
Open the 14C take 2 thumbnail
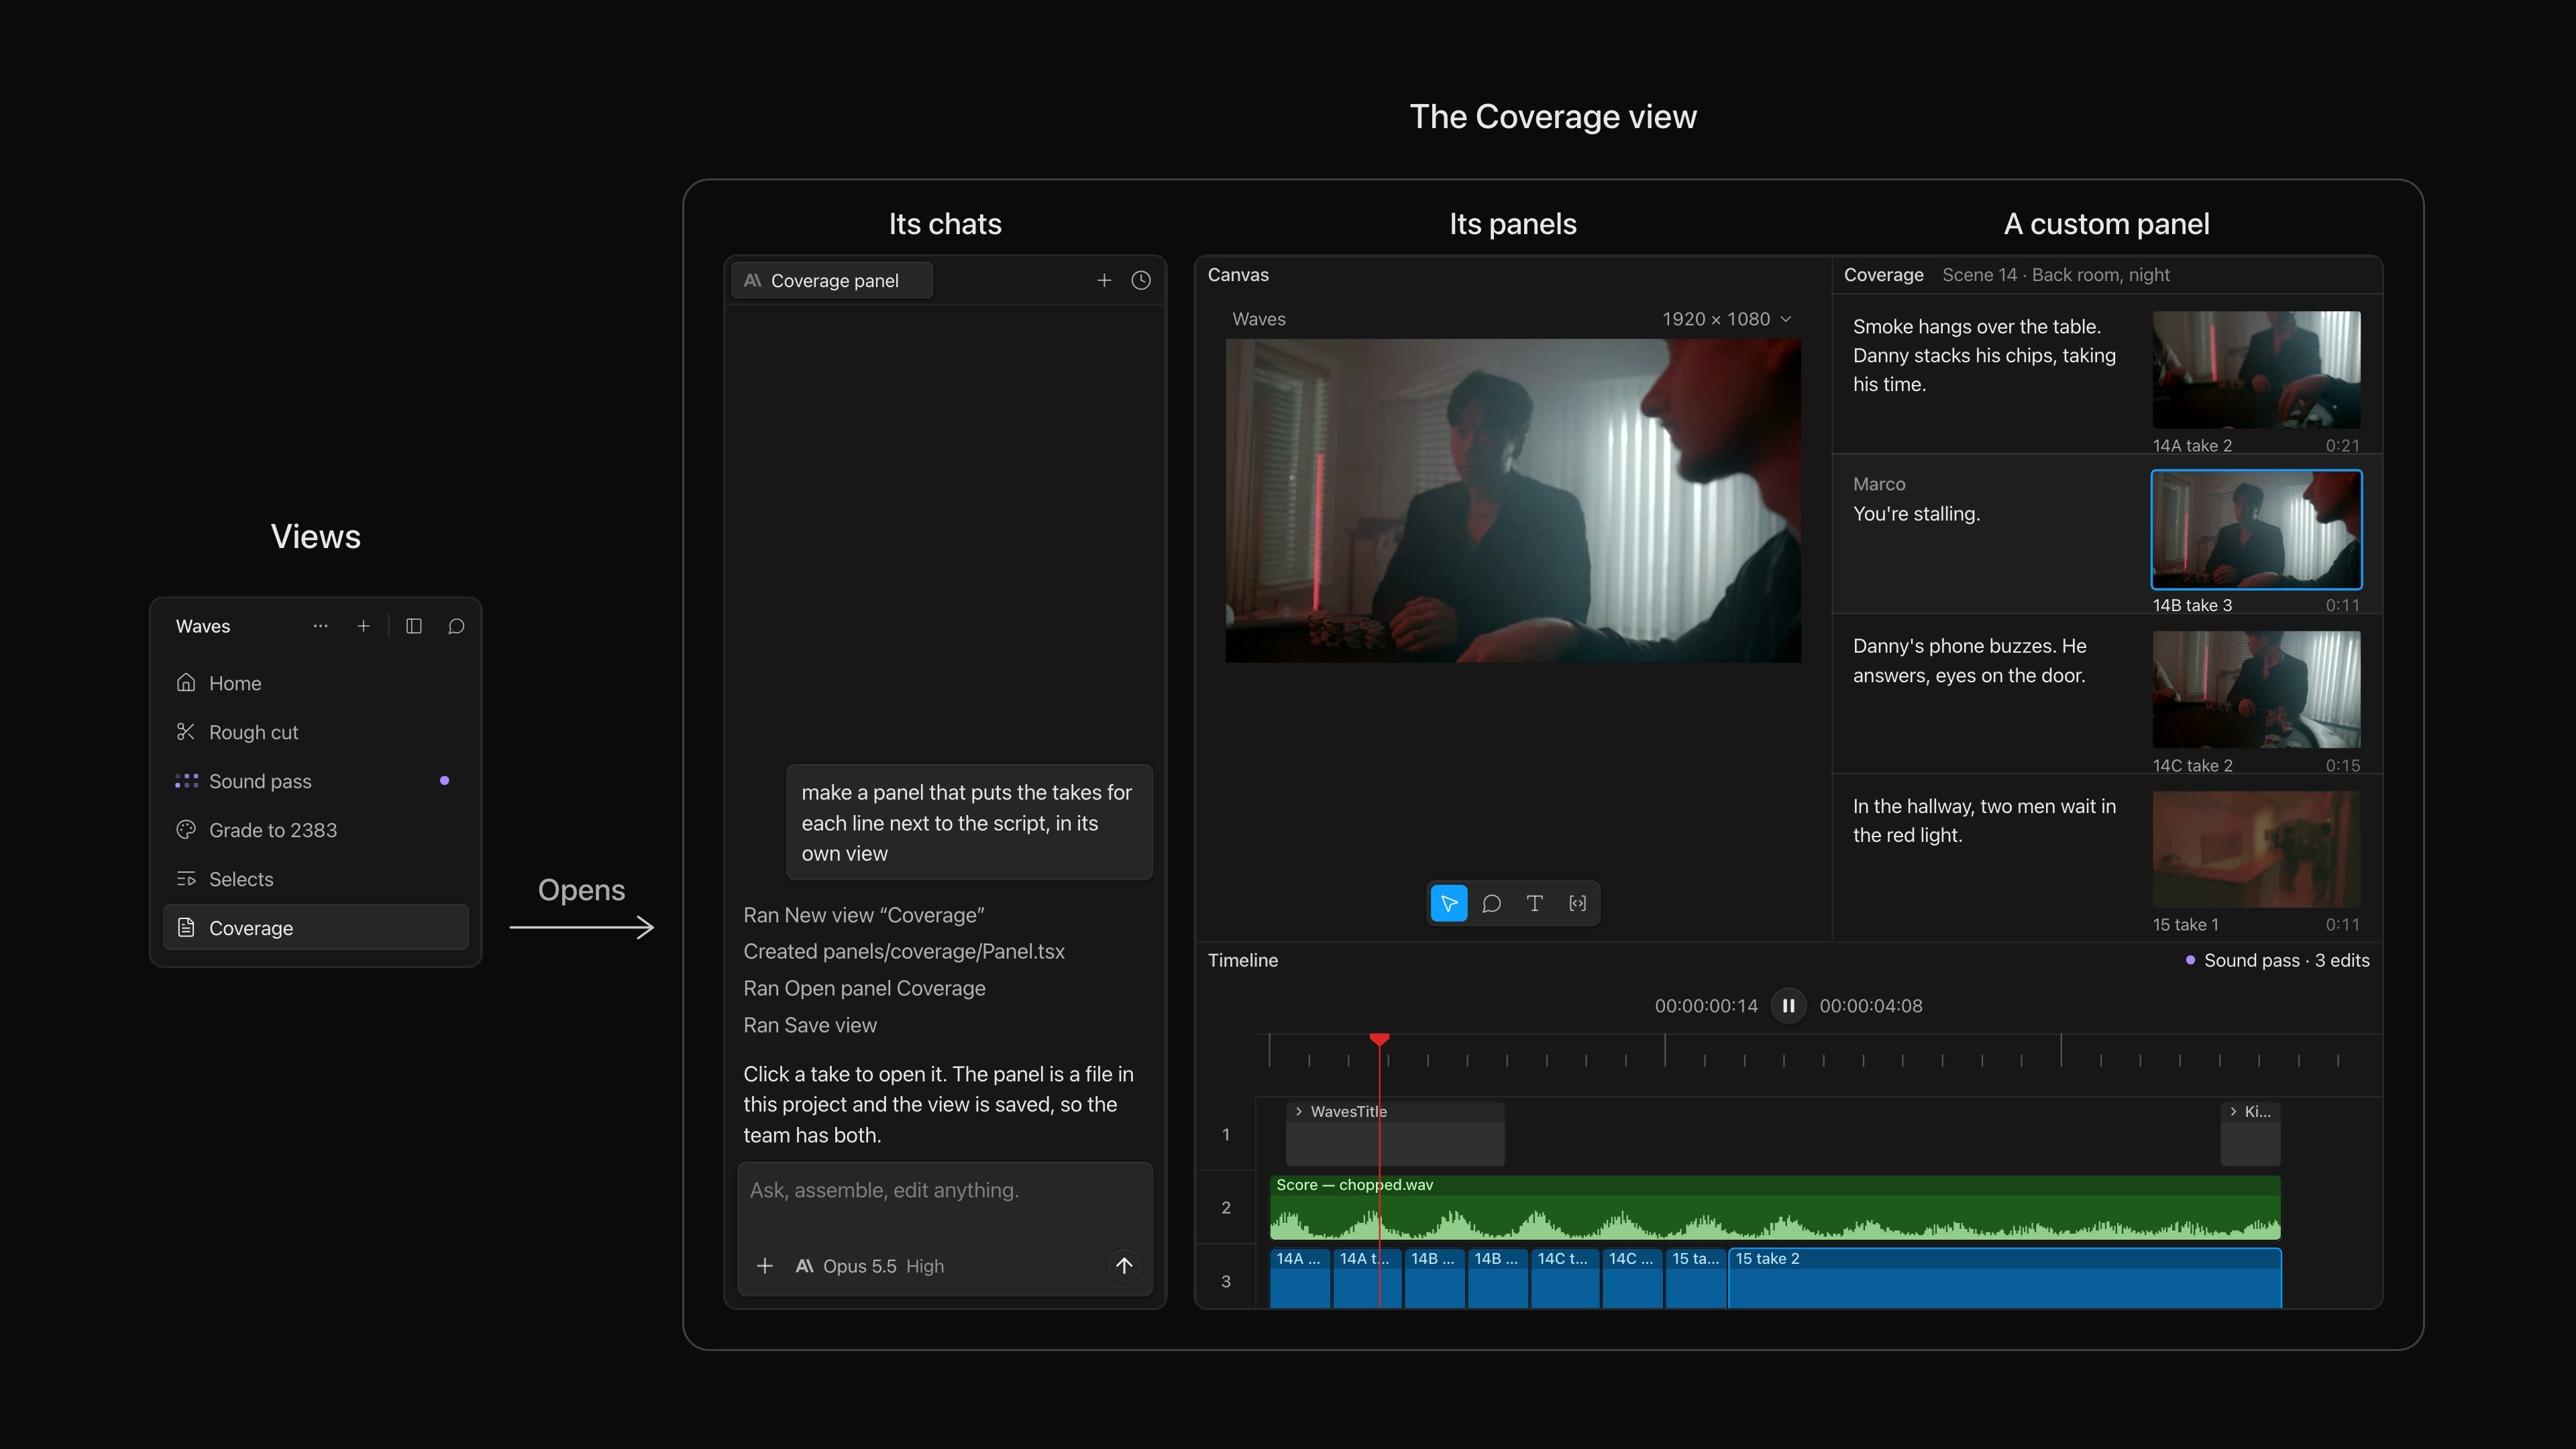pyautogui.click(x=2257, y=690)
